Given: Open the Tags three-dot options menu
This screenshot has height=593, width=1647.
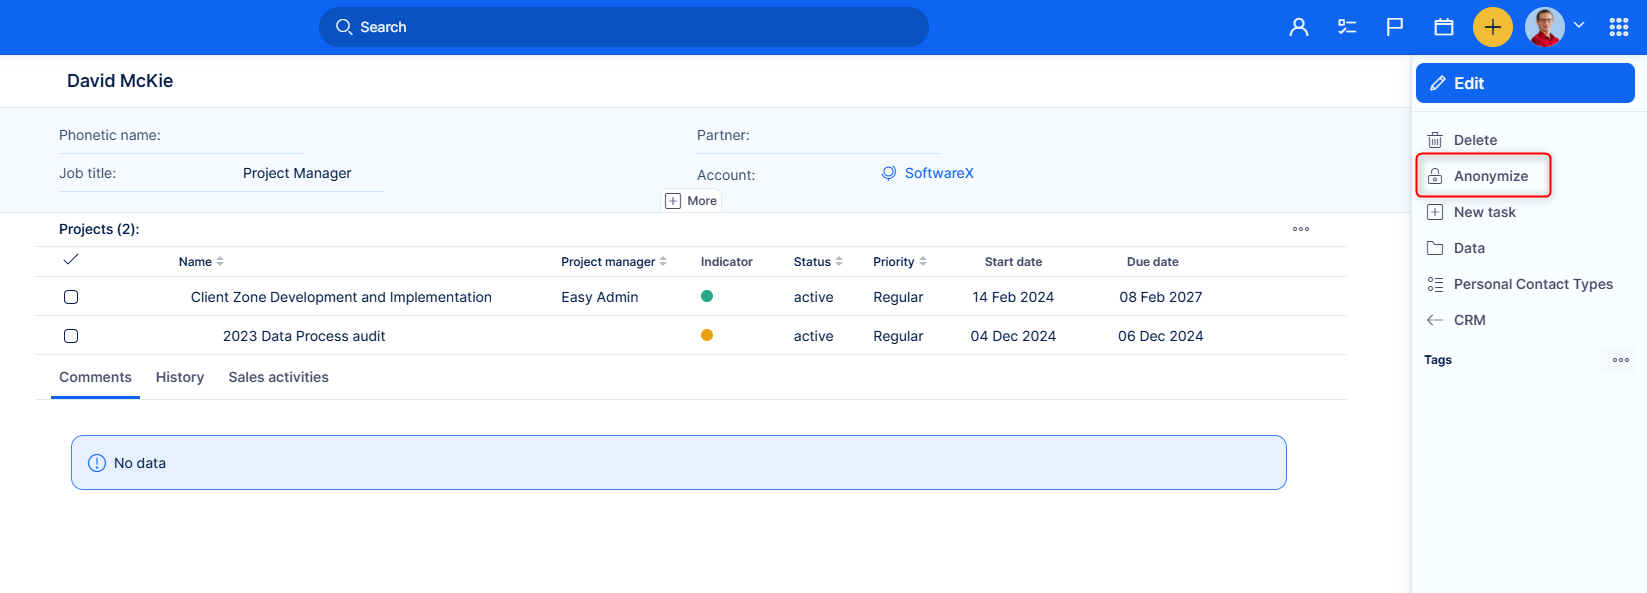Looking at the screenshot, I should point(1621,360).
